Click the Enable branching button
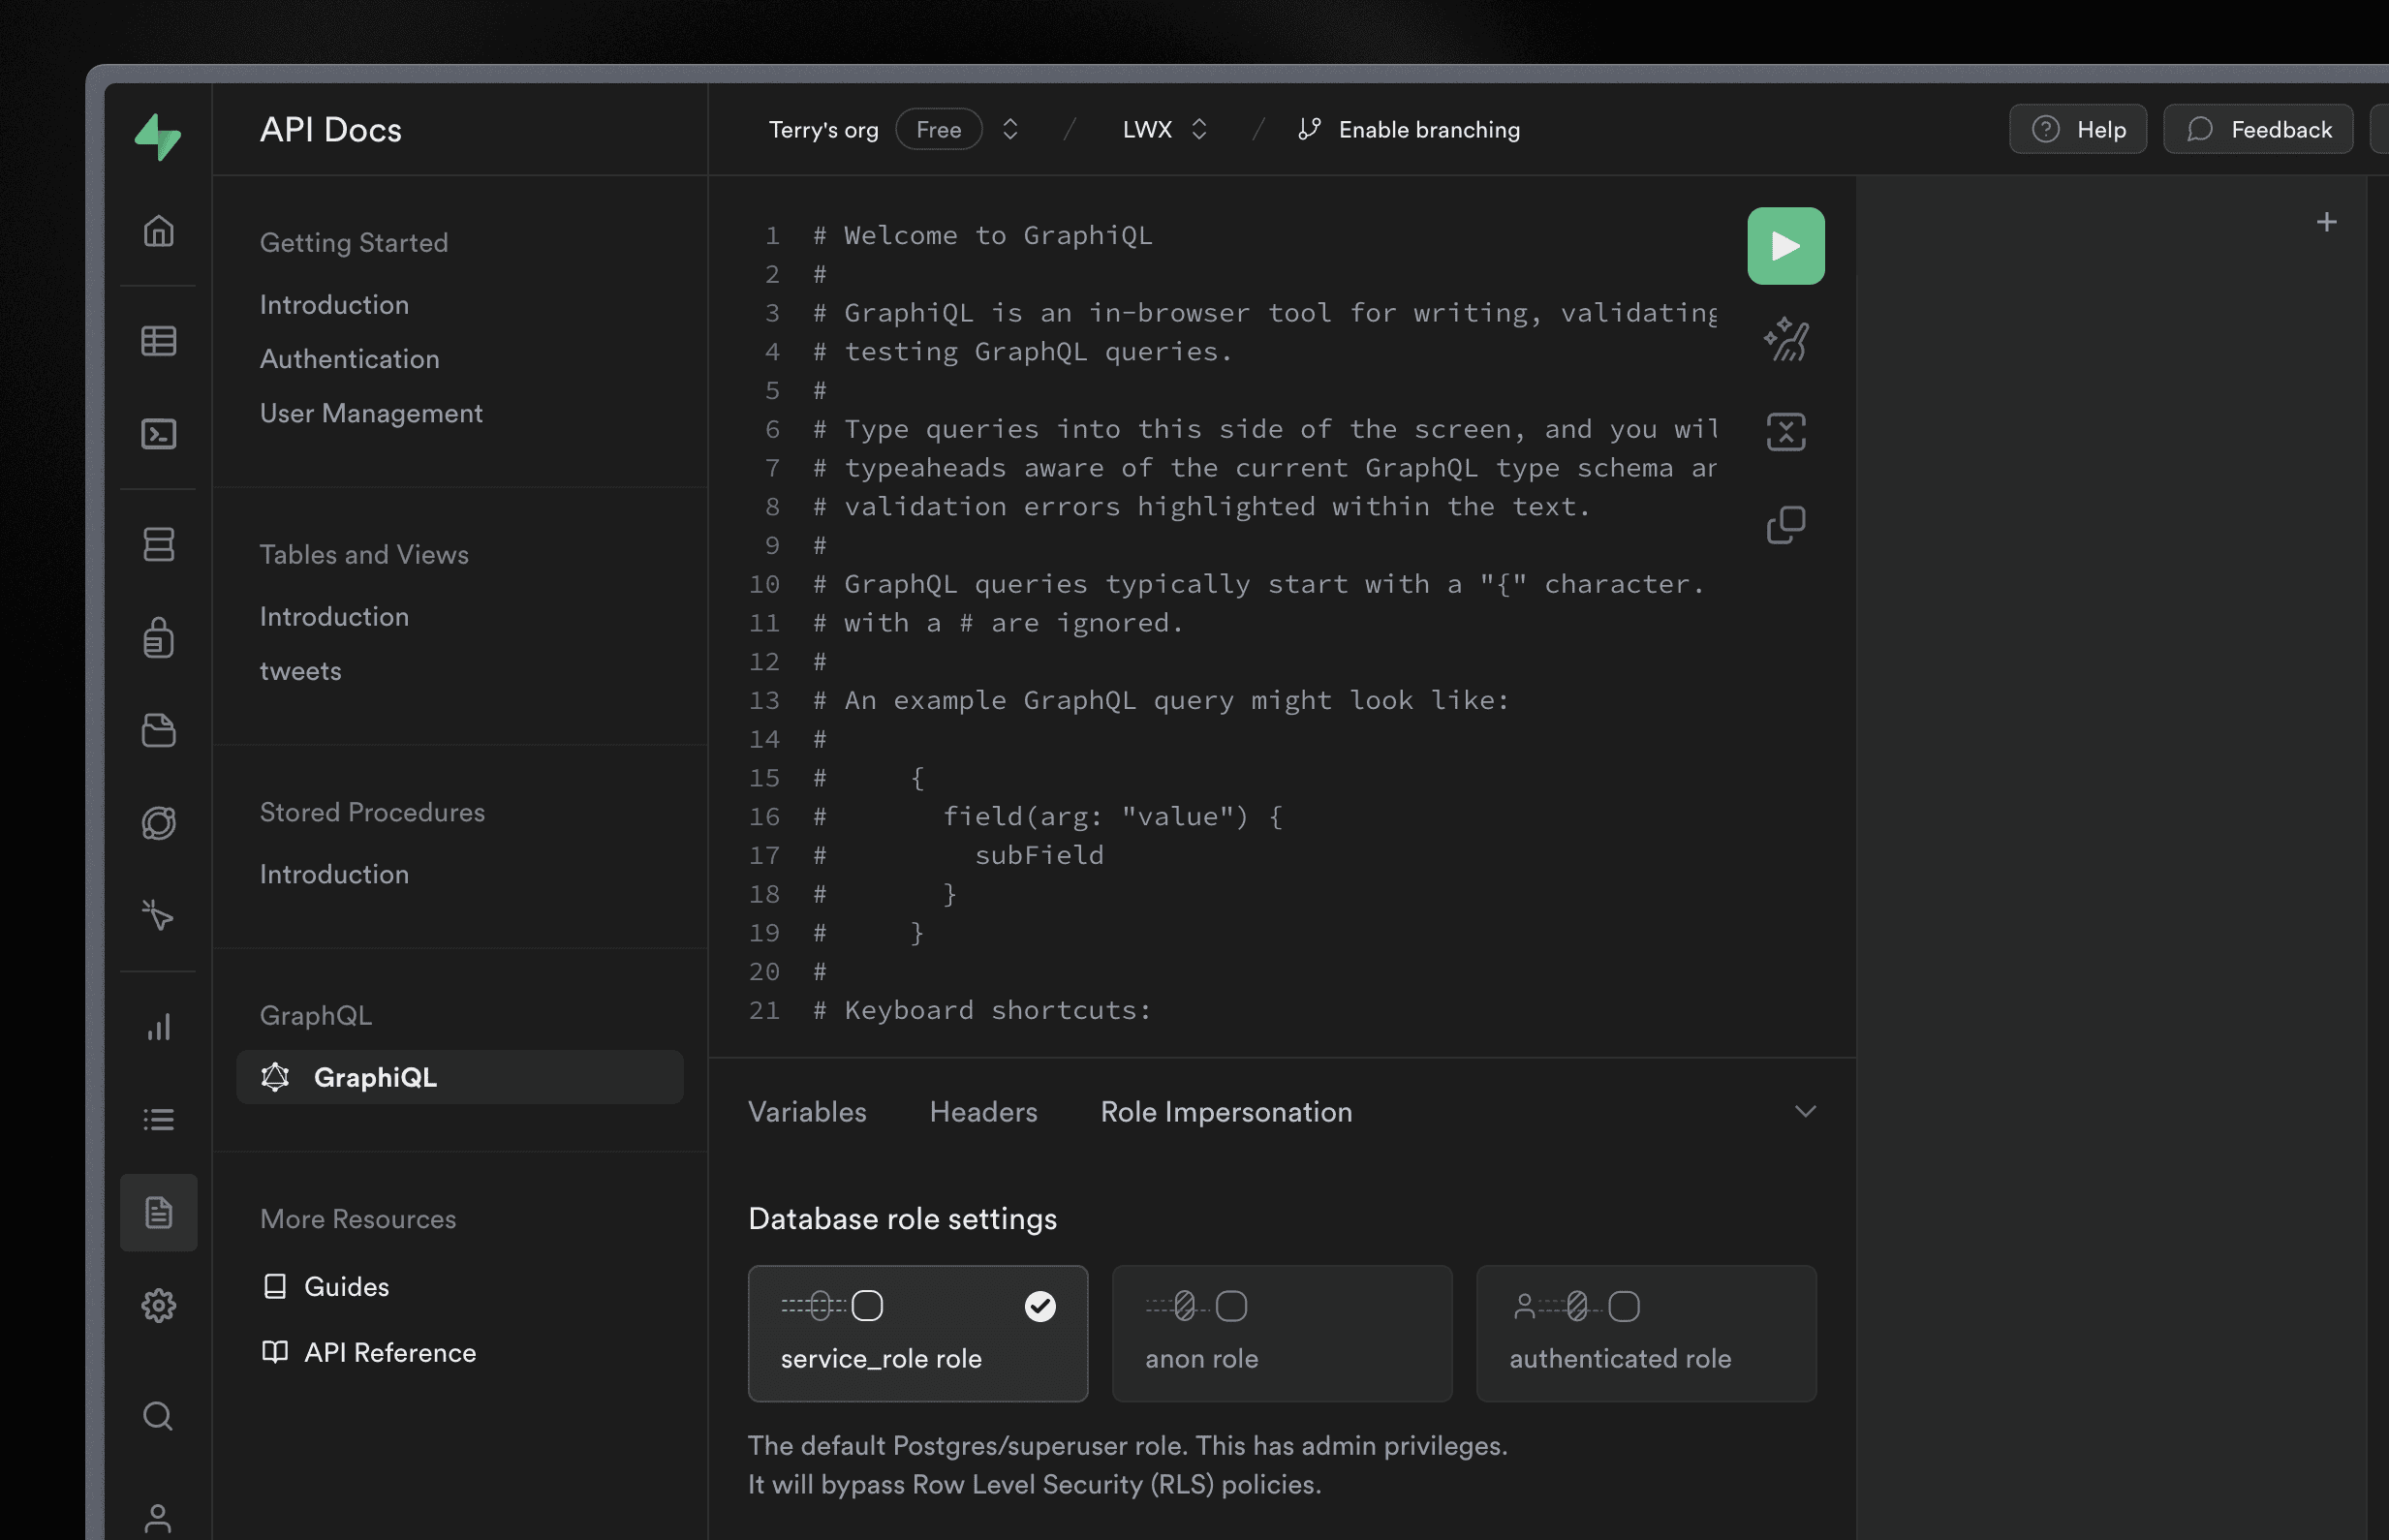 tap(1408, 129)
